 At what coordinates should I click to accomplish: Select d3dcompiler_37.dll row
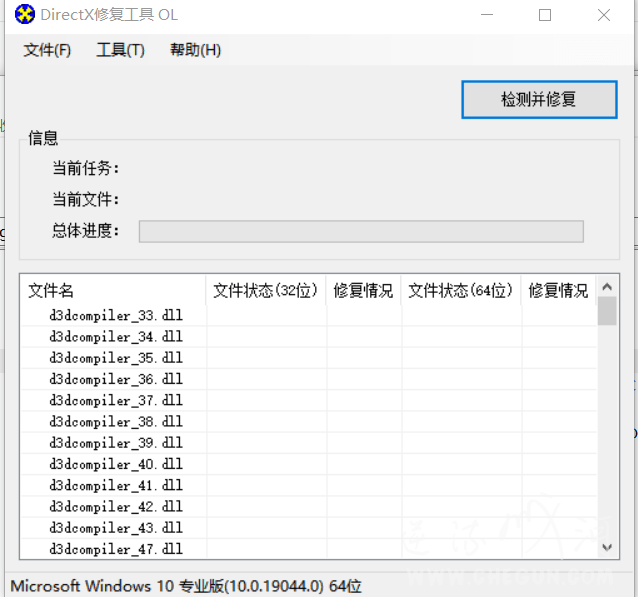[x=309, y=400]
